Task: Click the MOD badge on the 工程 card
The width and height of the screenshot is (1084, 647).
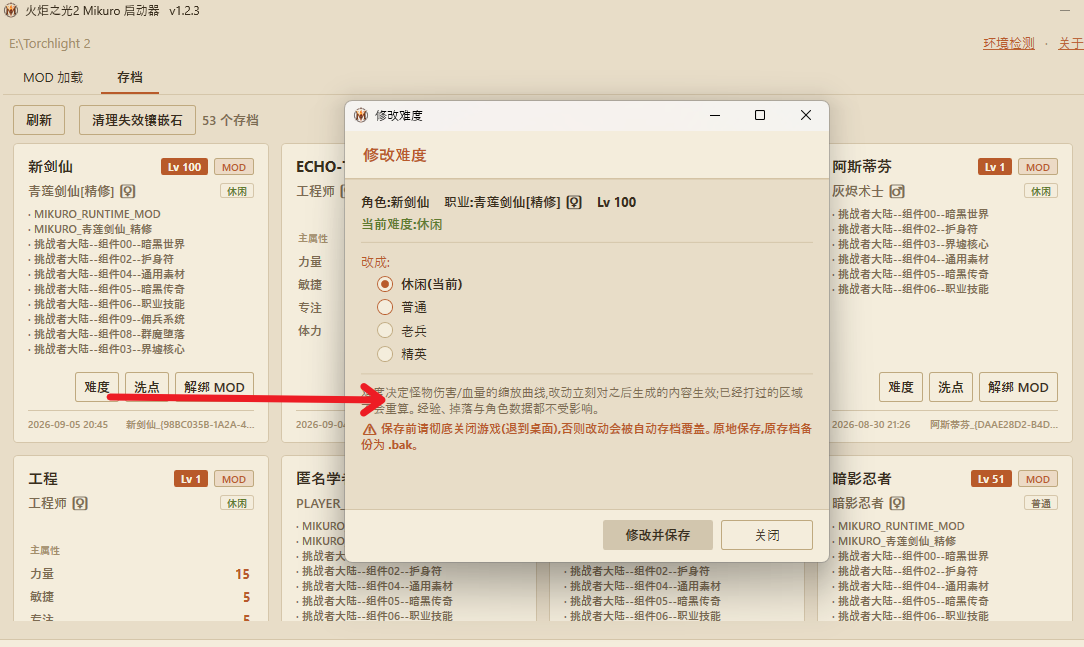Action: tap(234, 479)
